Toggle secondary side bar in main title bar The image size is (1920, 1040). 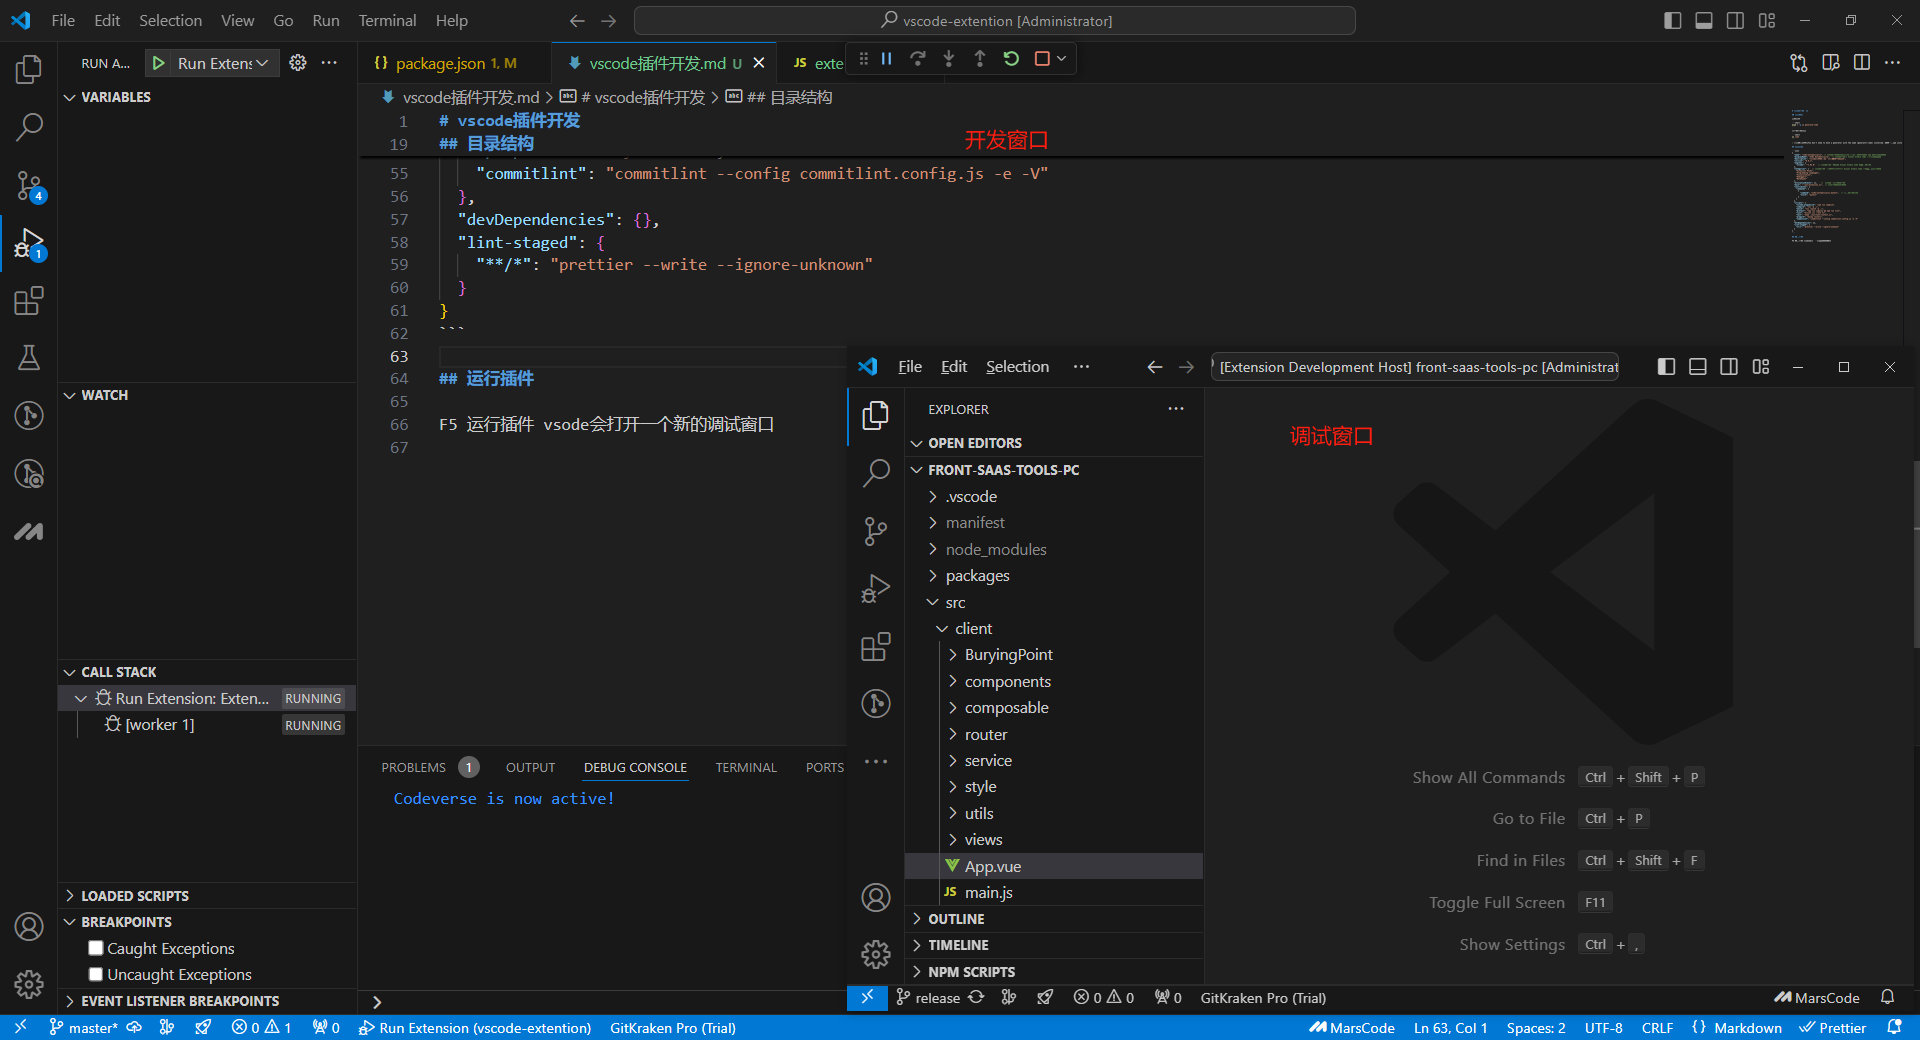tap(1736, 20)
